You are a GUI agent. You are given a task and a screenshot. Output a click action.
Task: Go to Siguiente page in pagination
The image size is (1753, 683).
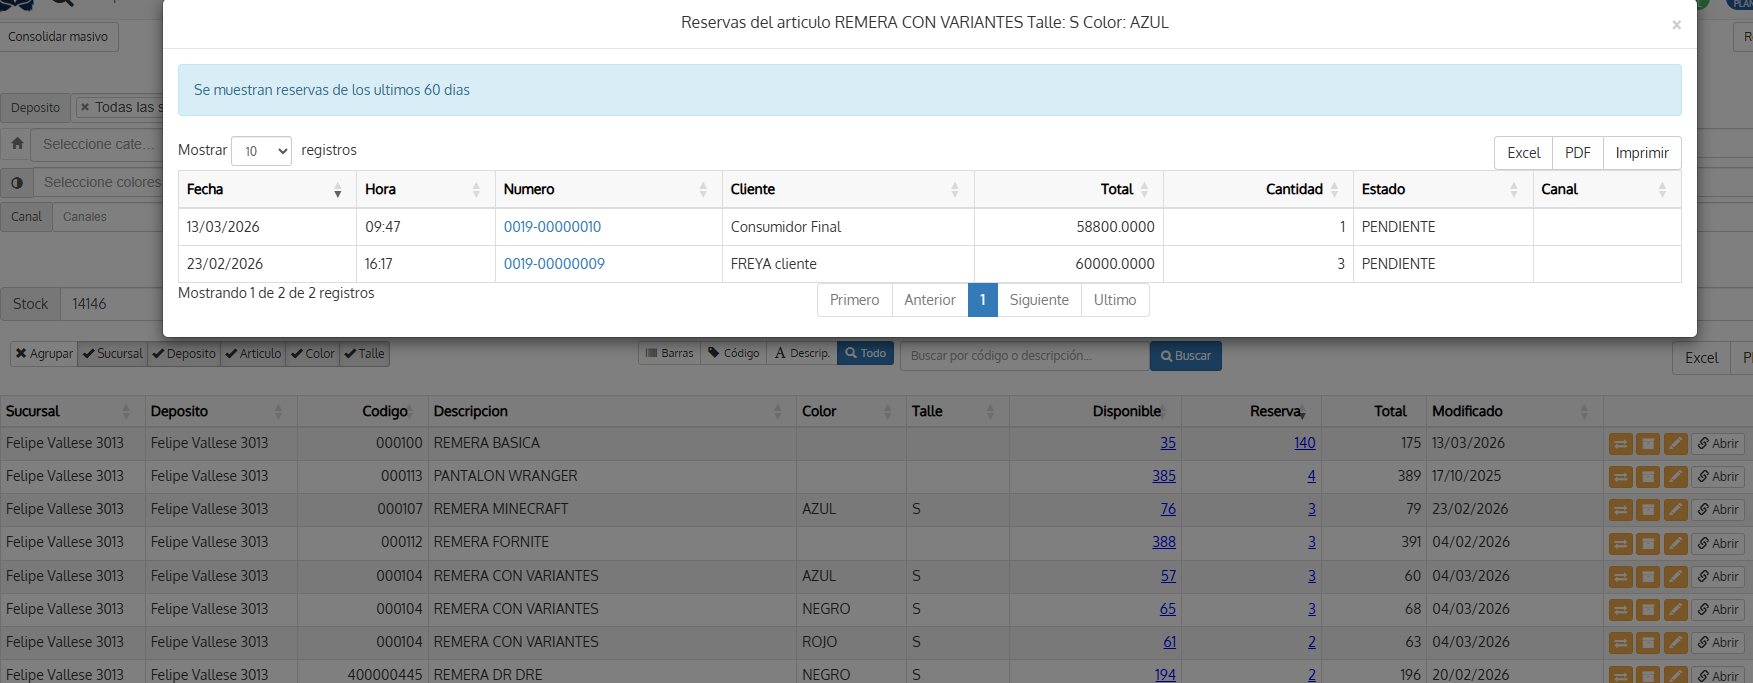tap(1039, 300)
